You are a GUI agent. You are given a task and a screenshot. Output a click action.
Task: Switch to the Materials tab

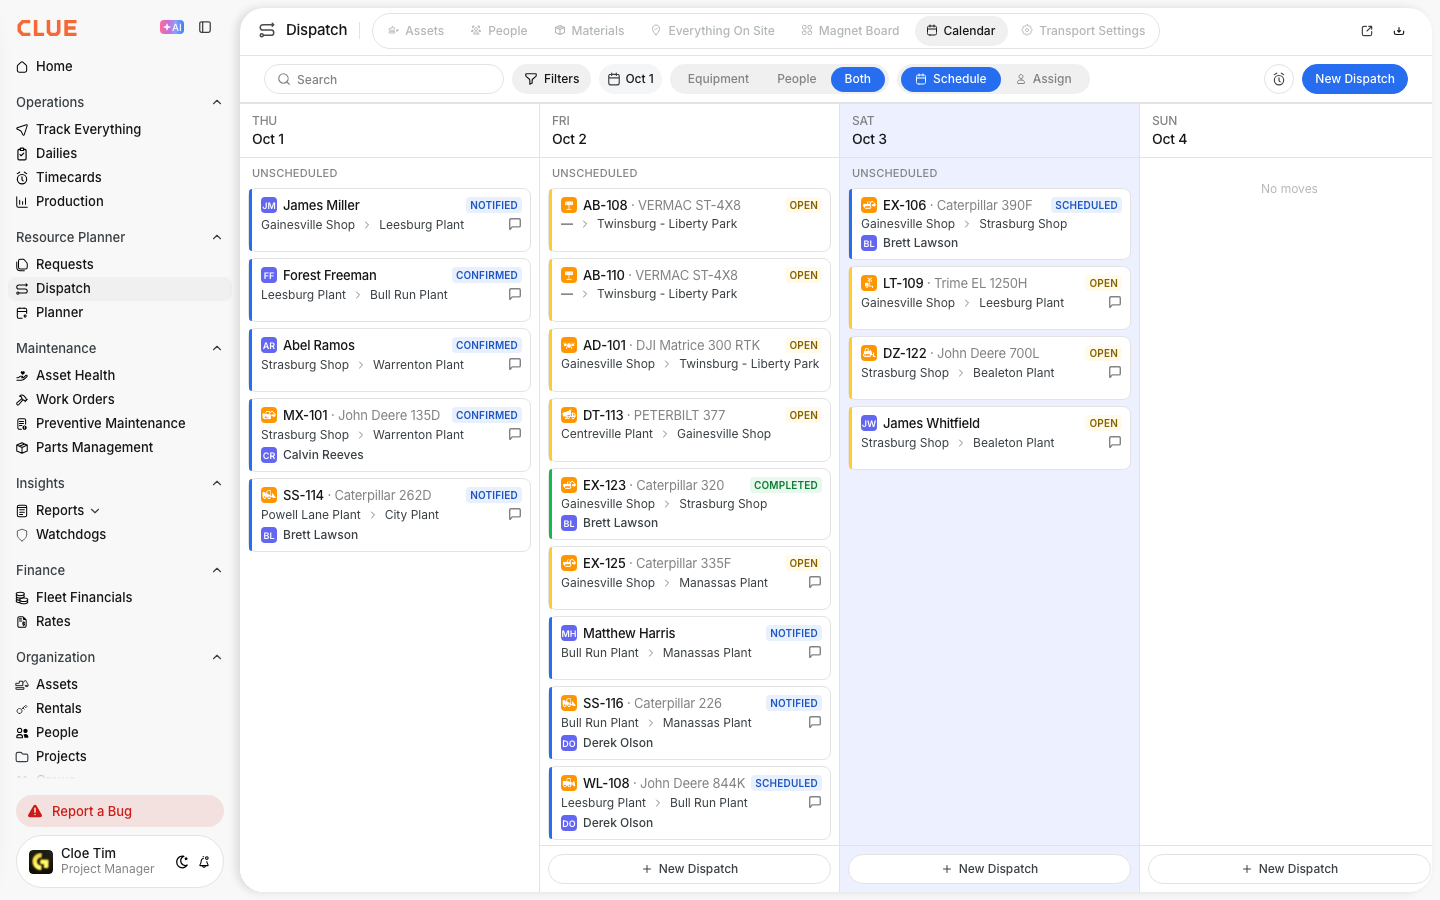[589, 31]
